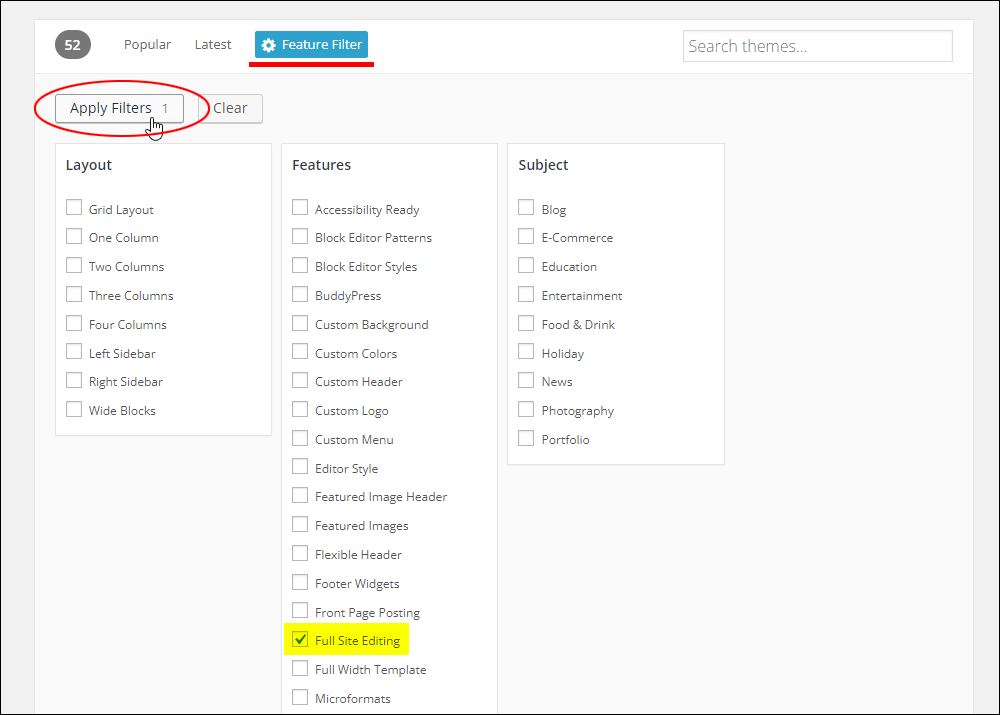
Task: Check the Featured Image Header box
Action: pos(300,496)
